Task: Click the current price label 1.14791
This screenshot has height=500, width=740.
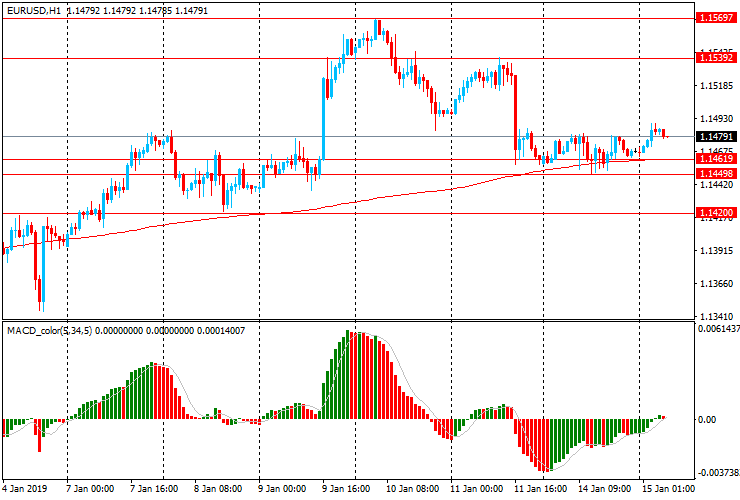Action: 717,137
